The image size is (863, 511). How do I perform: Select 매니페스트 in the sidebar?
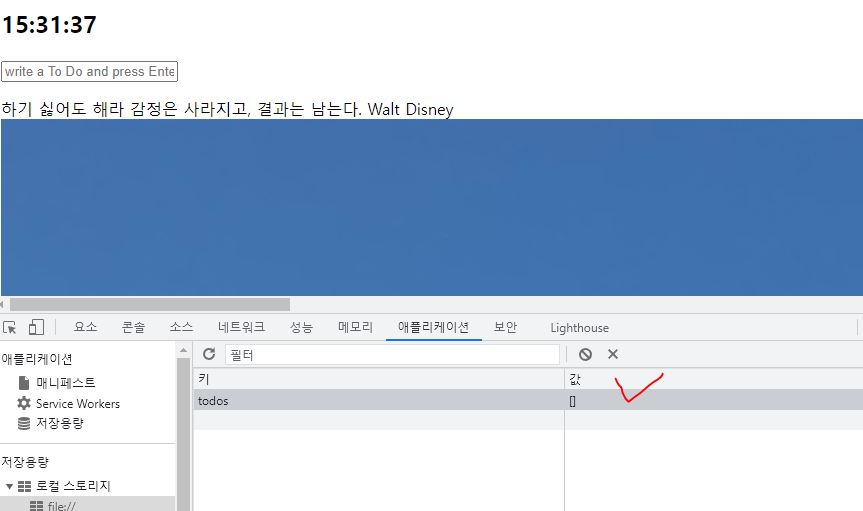pyautogui.click(x=65, y=382)
